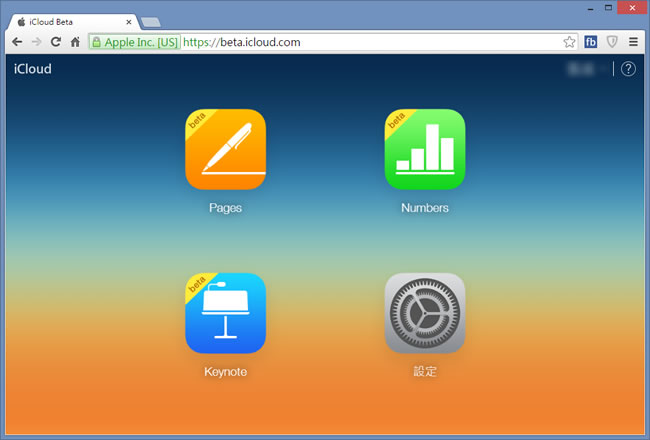
Task: Open the Pages app icon
Action: click(225, 149)
